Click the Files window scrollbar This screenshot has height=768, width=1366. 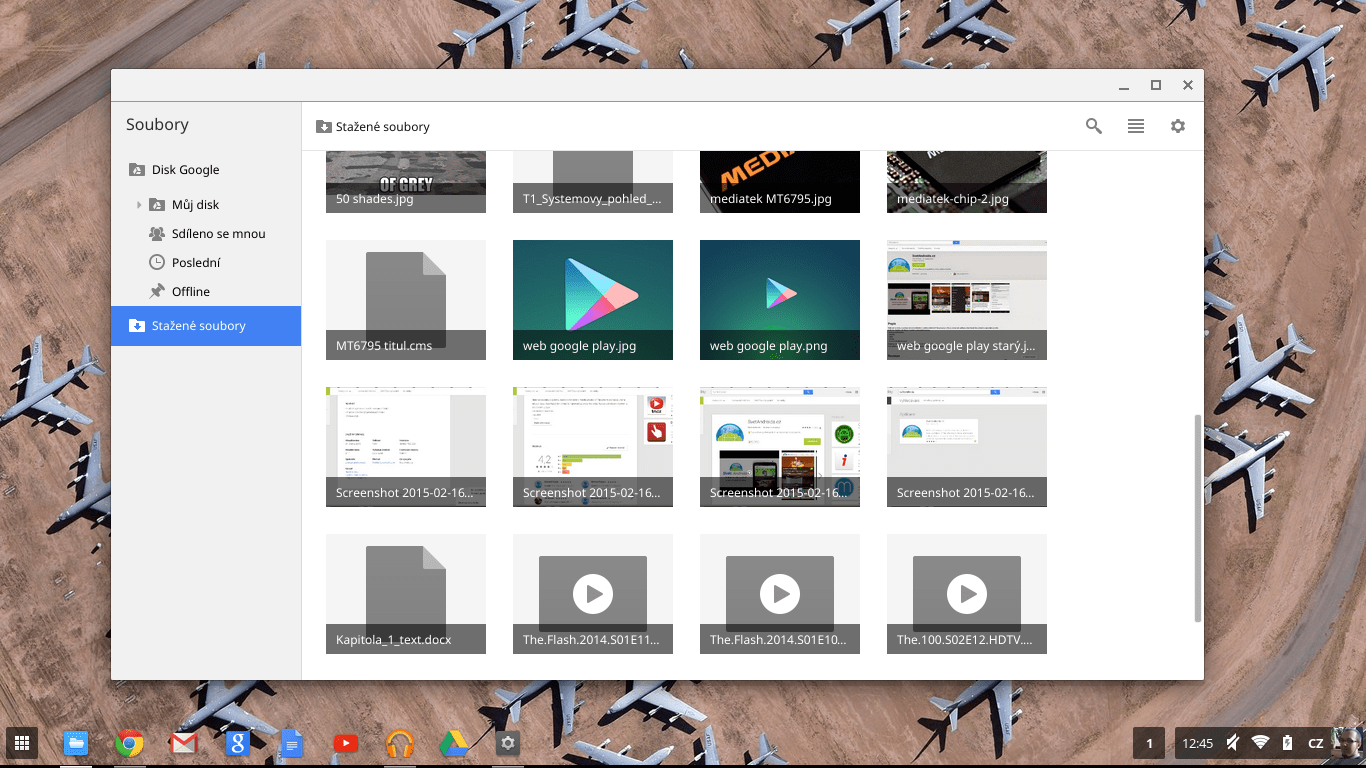[1198, 519]
